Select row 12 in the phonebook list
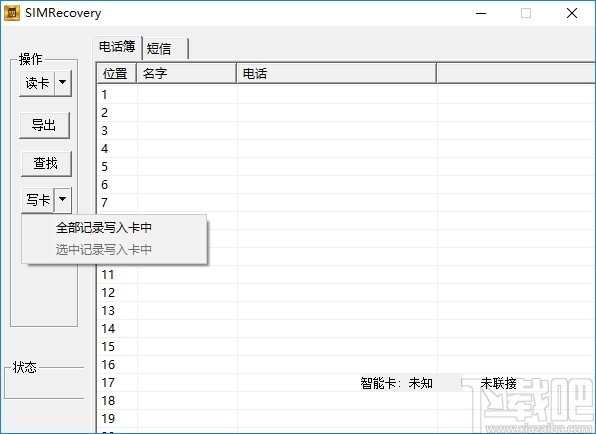This screenshot has height=434, width=596. point(346,293)
